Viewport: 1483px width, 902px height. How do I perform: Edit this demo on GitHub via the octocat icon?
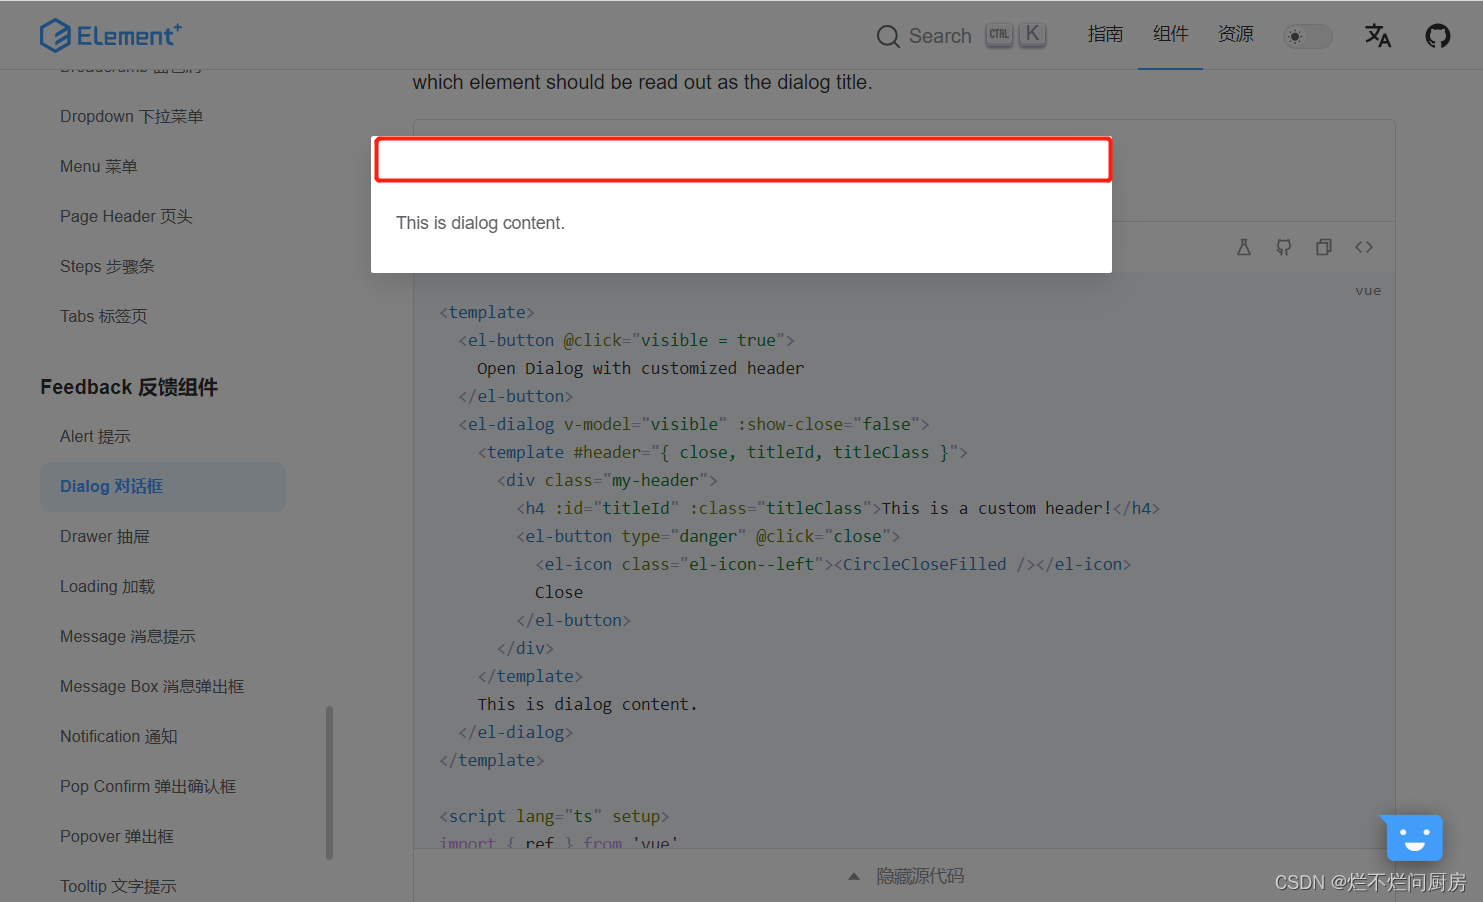(1284, 246)
